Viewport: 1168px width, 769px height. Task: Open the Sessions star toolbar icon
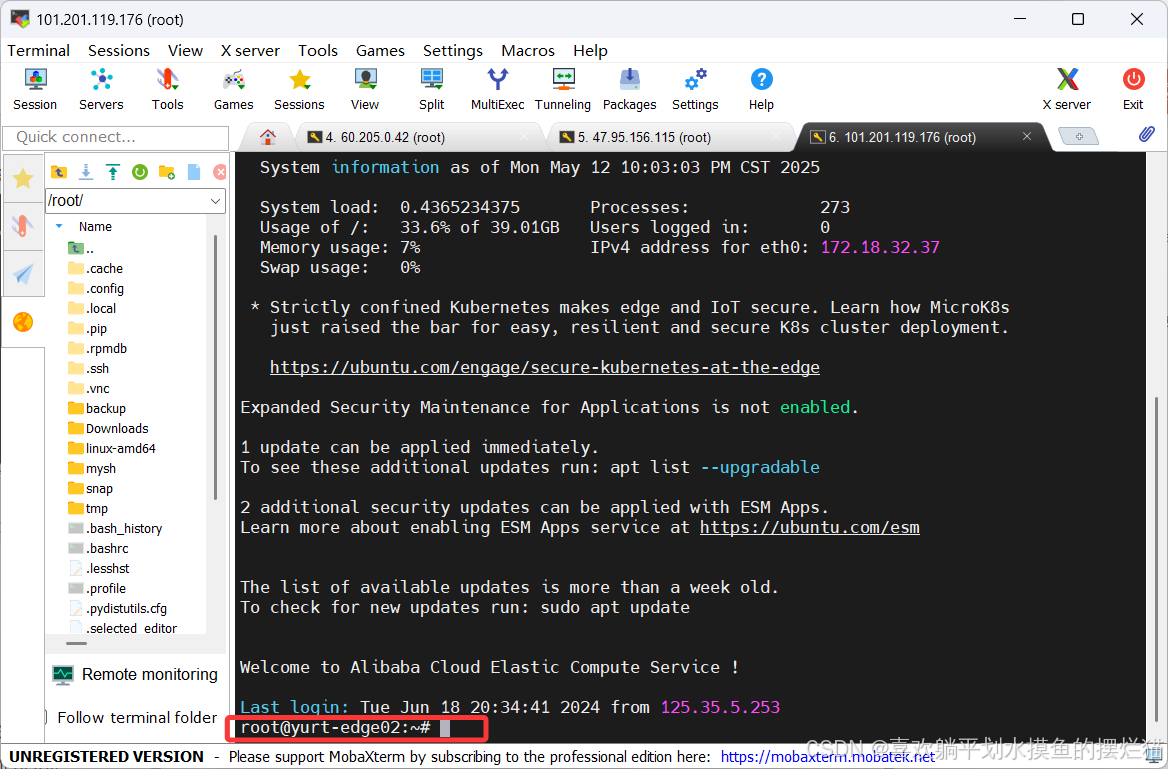(299, 89)
